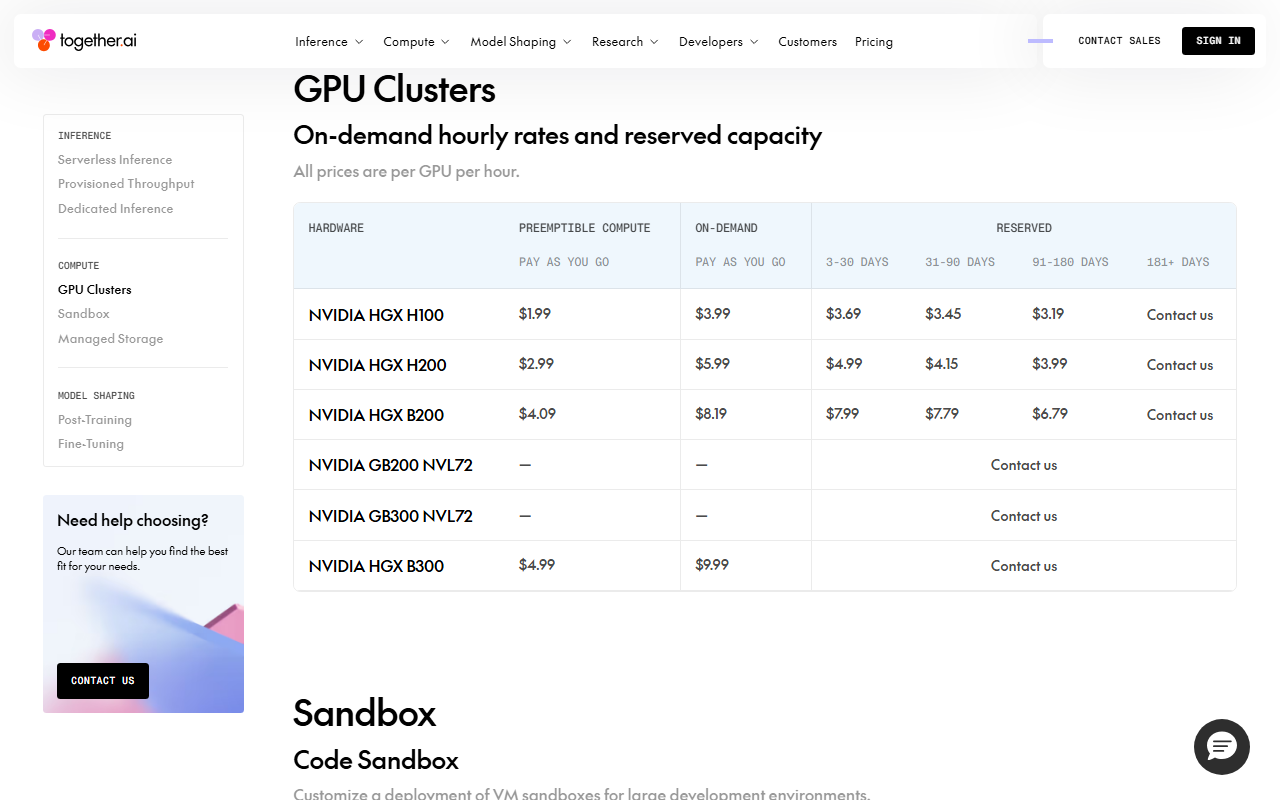The height and width of the screenshot is (800, 1280).
Task: Open the Model Shaping dropdown
Action: click(x=521, y=42)
